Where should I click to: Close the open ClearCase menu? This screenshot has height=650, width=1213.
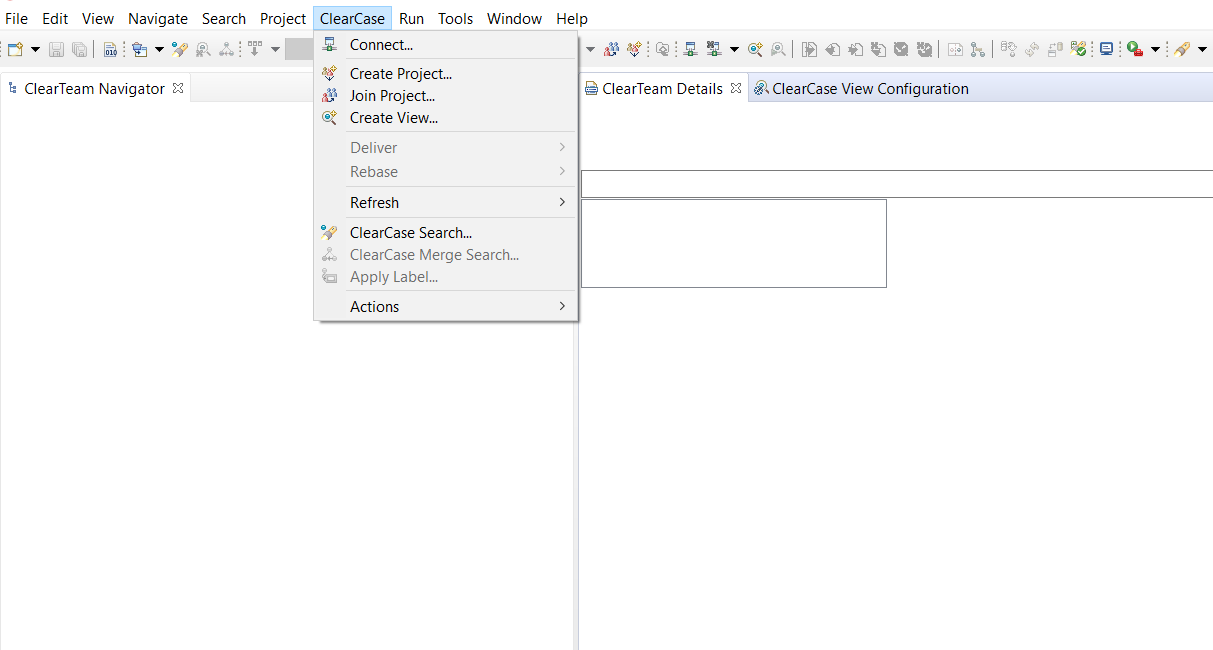(352, 19)
